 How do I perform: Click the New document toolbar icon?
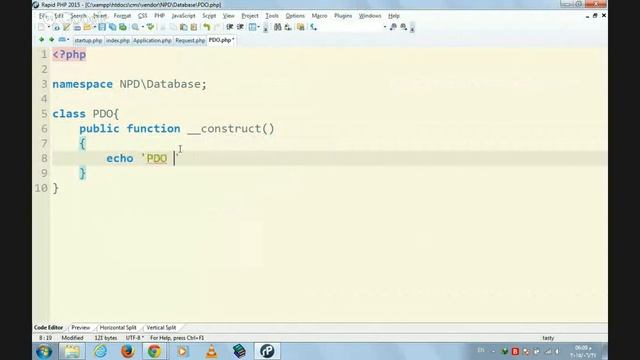(41, 27)
